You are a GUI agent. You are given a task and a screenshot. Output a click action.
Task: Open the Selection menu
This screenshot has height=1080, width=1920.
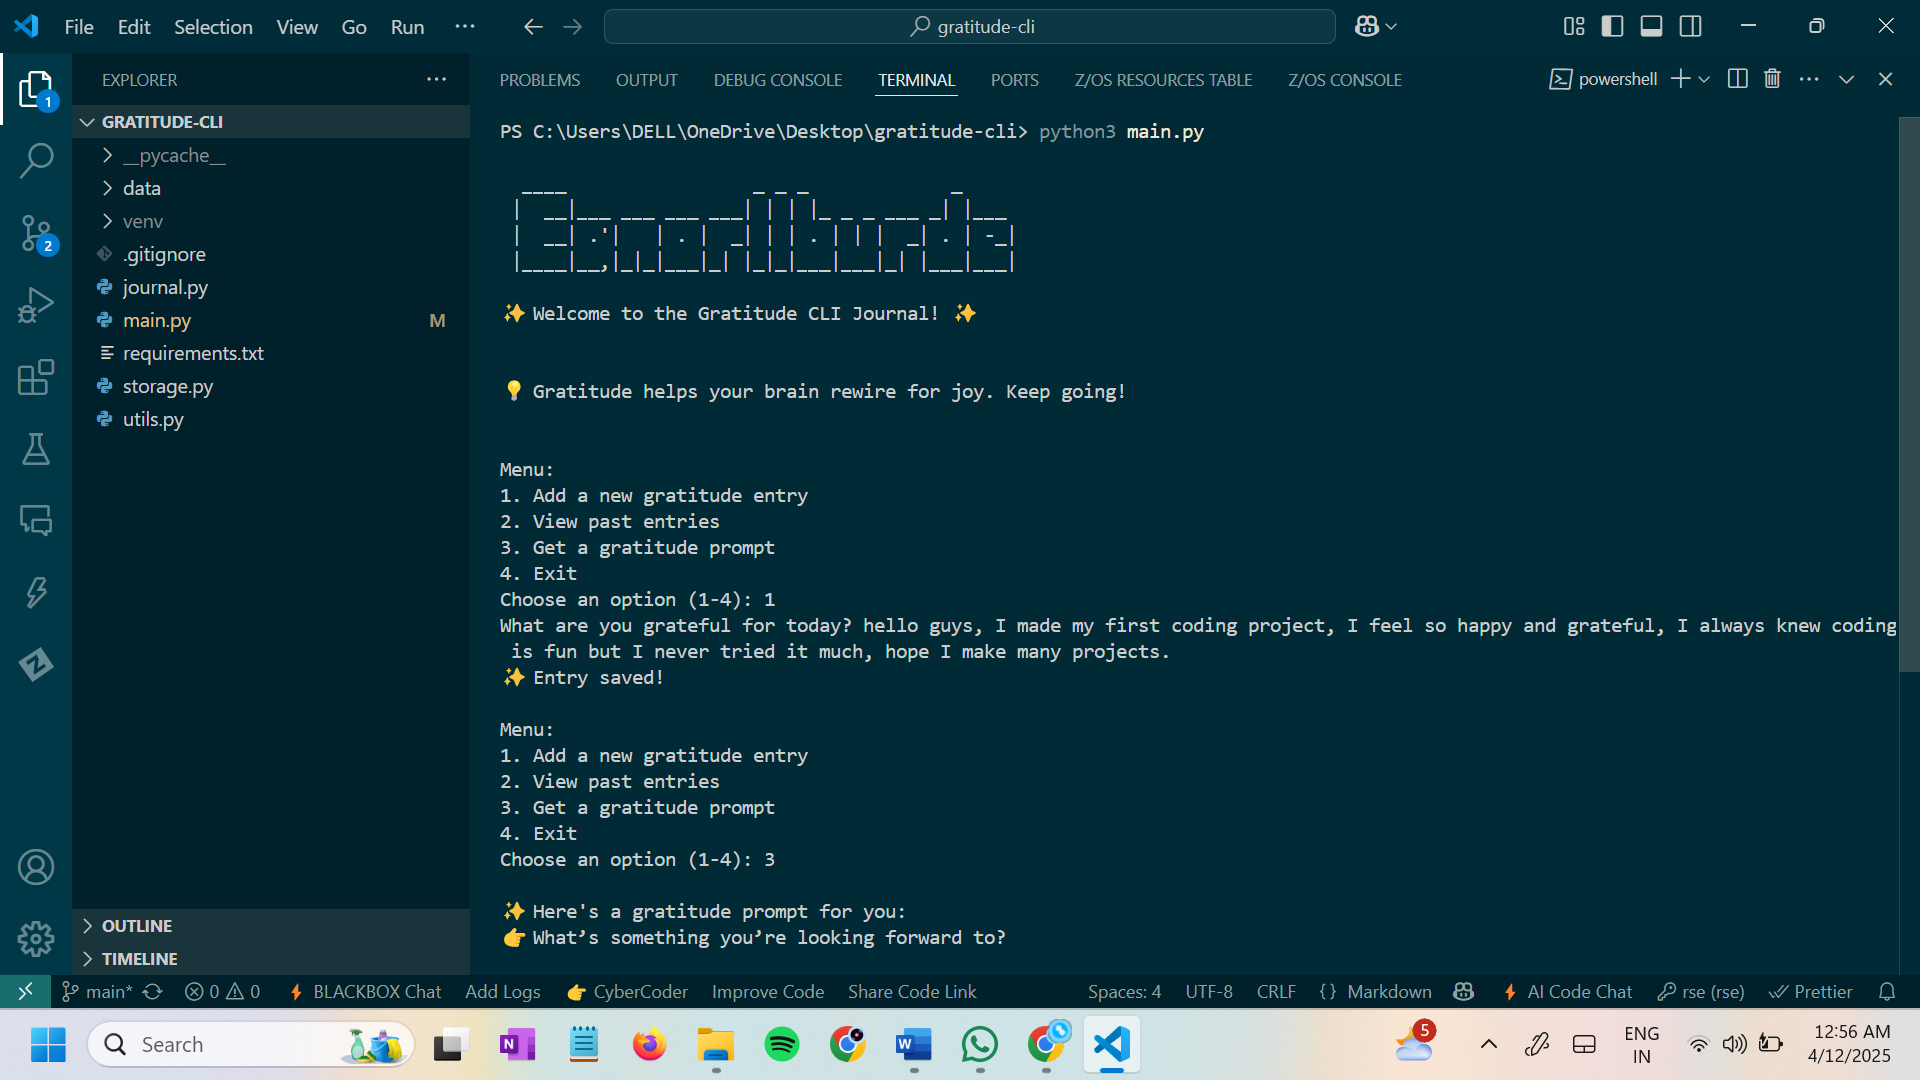pos(213,27)
